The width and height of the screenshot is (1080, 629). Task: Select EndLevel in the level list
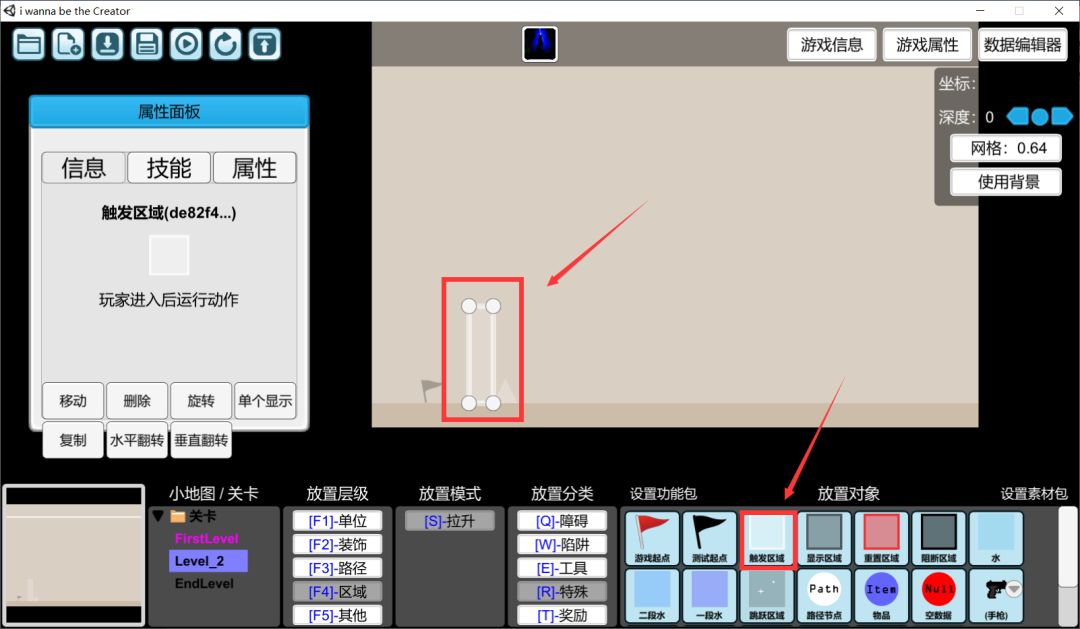204,583
